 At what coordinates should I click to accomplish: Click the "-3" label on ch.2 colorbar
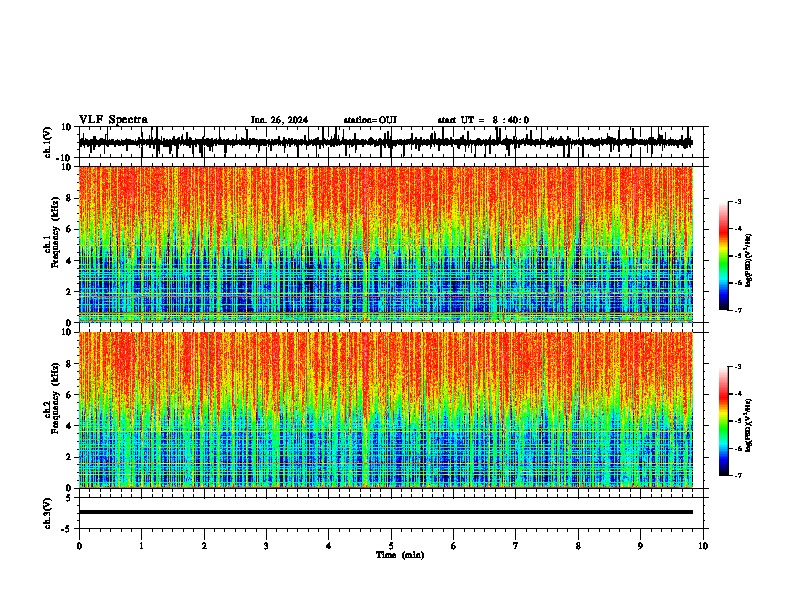point(738,367)
